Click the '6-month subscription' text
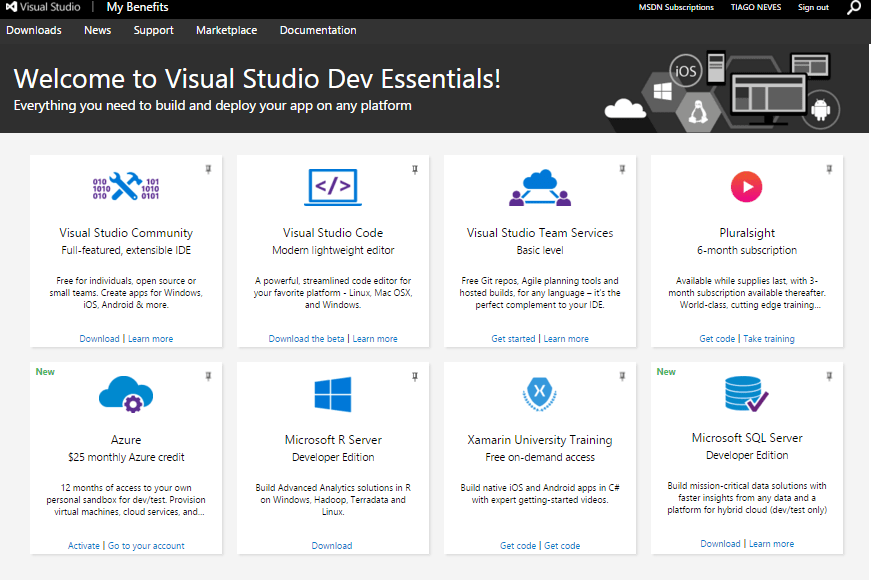This screenshot has height=580, width=871. (747, 251)
